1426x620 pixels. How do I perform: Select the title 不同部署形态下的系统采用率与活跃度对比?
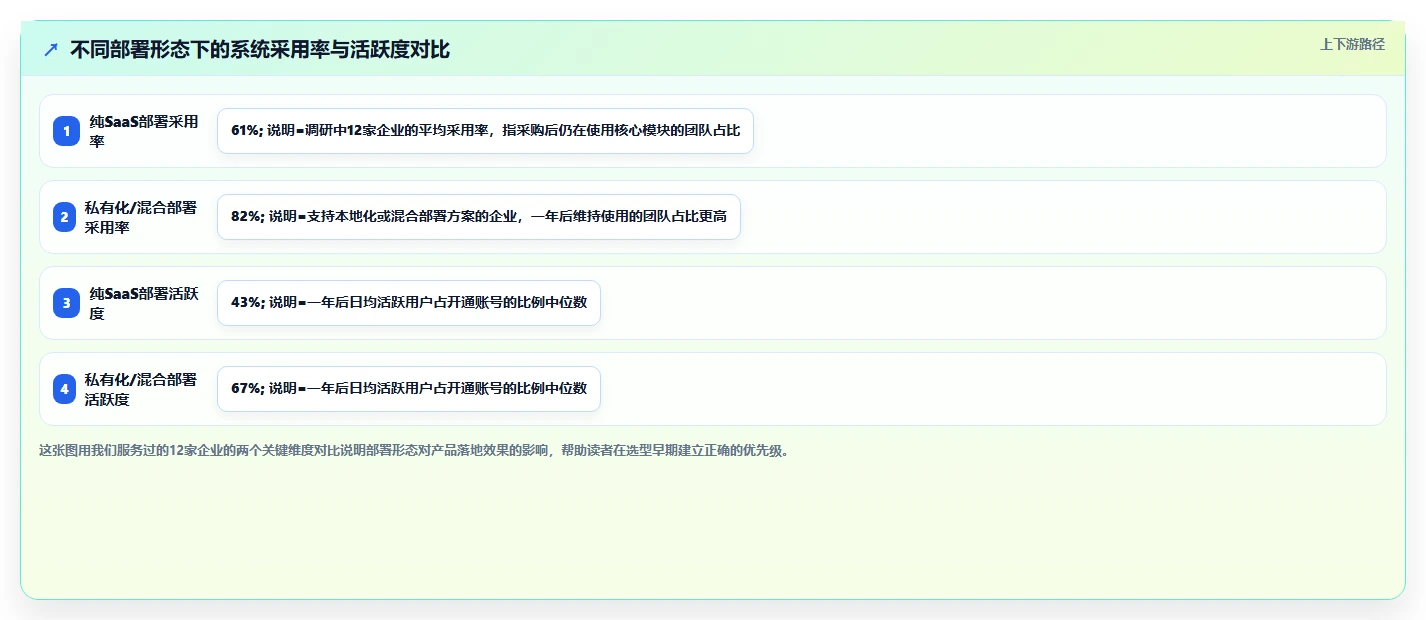[x=260, y=50]
